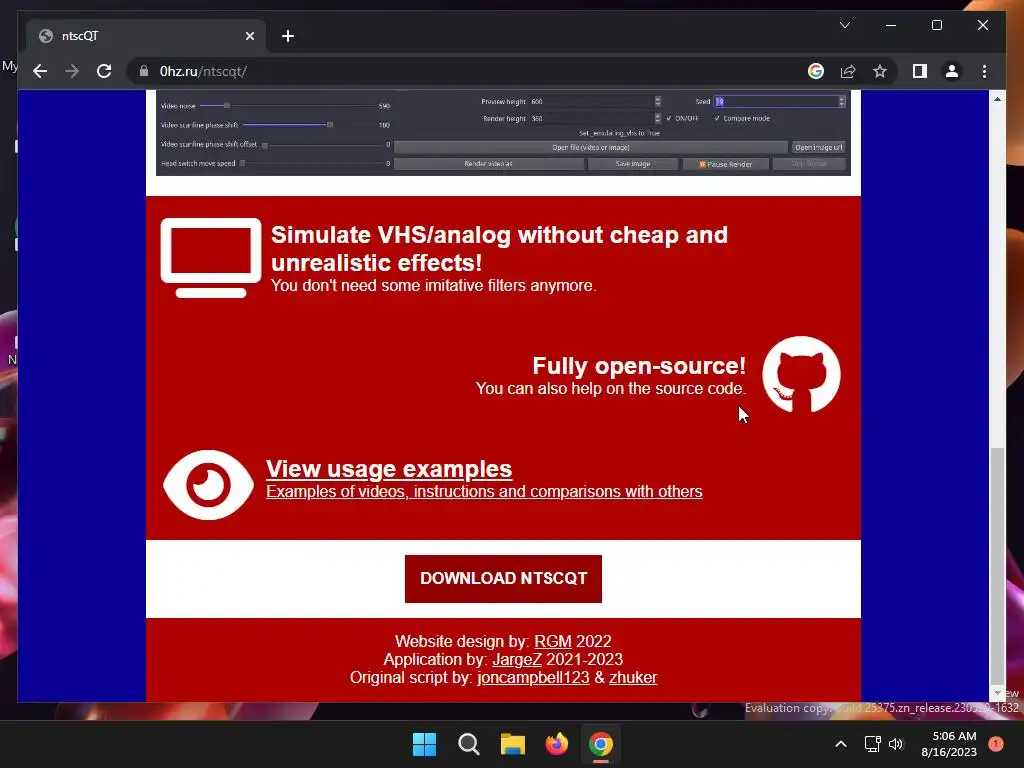Expand the tab search chevron
1024x768 pixels.
(x=844, y=25)
